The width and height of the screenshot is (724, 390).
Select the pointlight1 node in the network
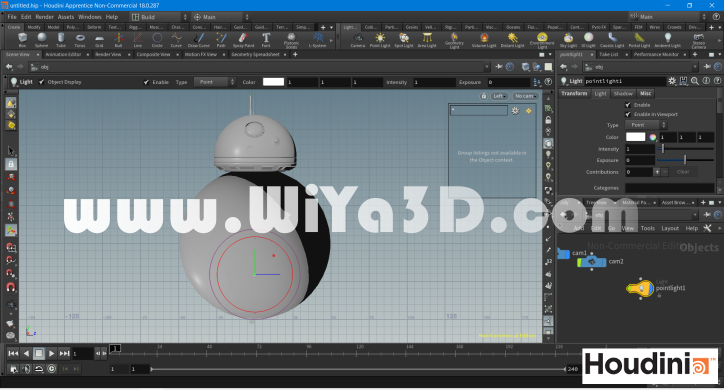pos(640,289)
